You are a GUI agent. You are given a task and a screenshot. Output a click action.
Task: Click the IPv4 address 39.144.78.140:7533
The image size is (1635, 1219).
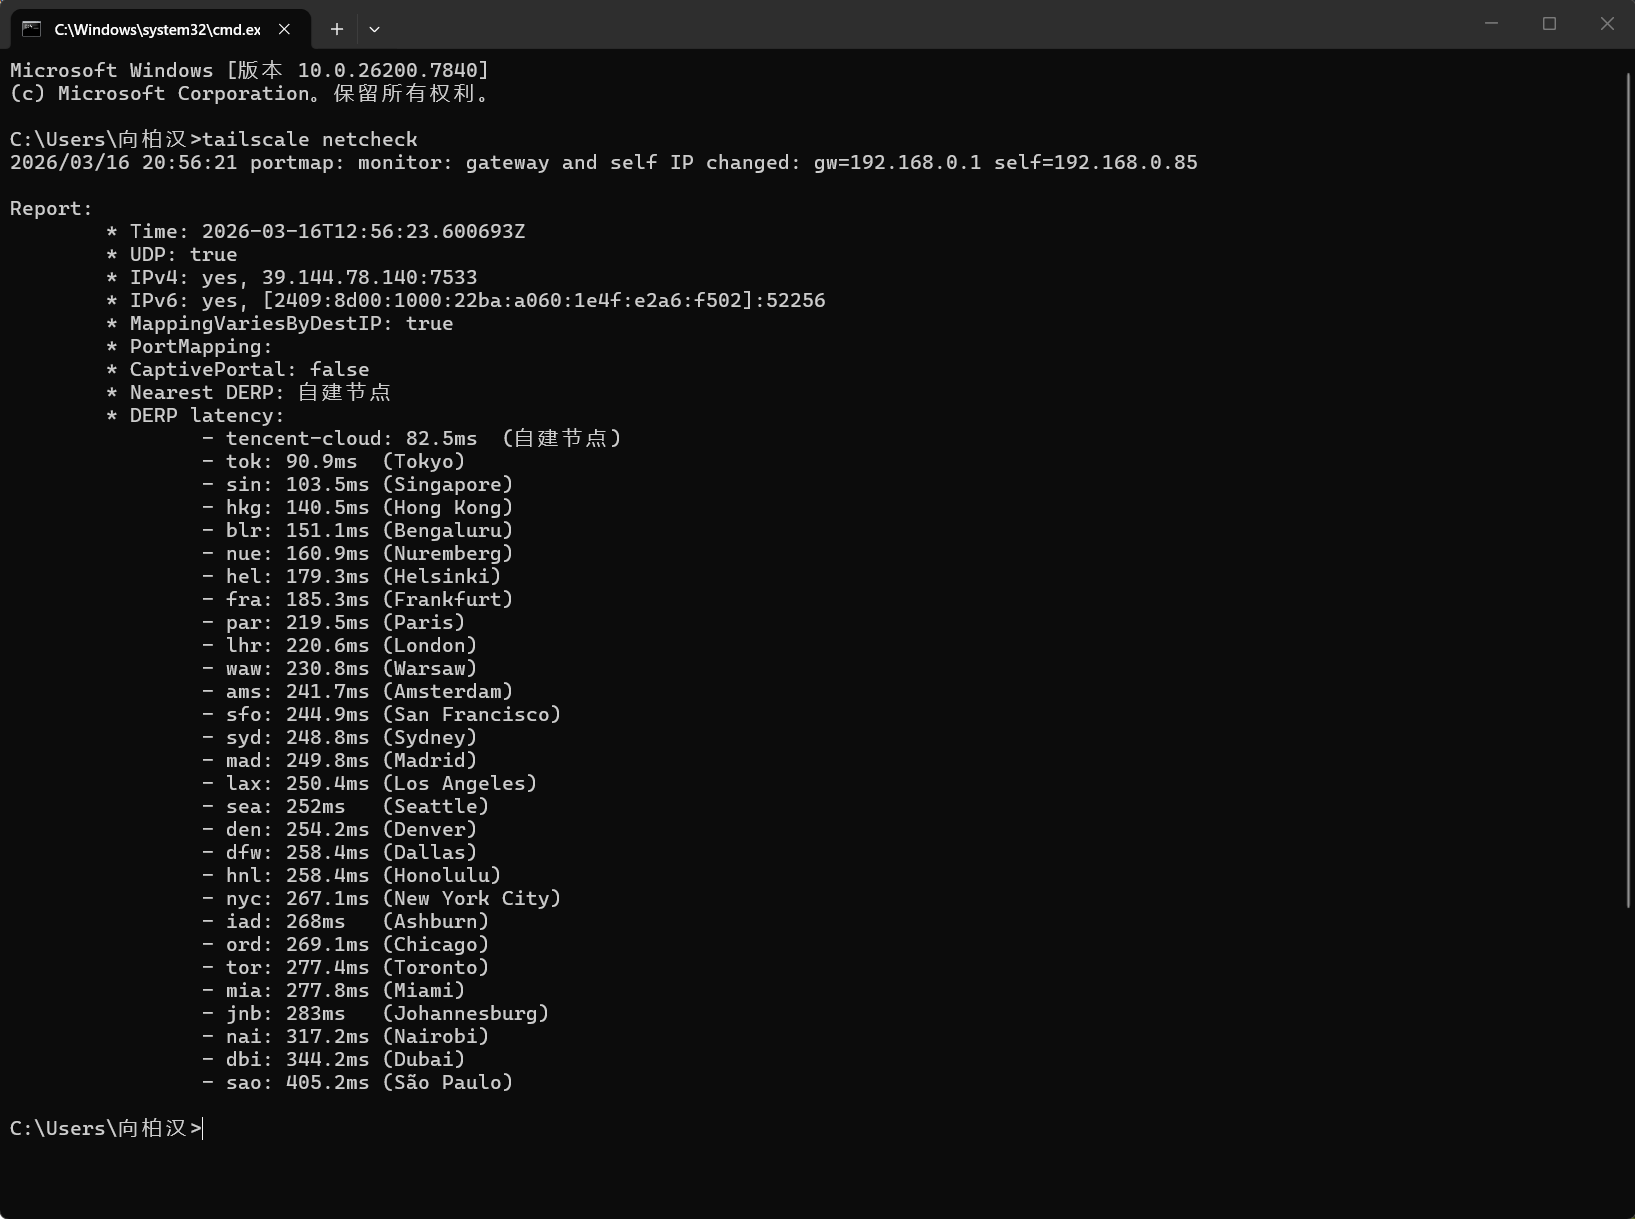coord(369,278)
